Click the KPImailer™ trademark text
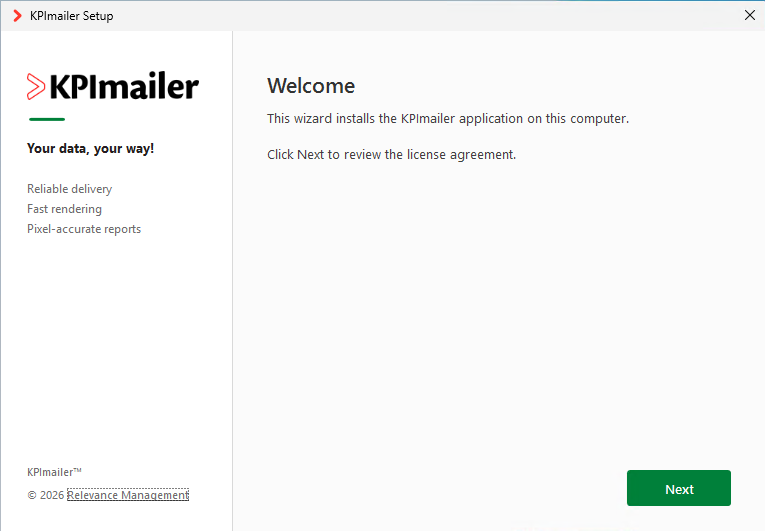Viewport: 765px width, 531px height. [x=54, y=472]
